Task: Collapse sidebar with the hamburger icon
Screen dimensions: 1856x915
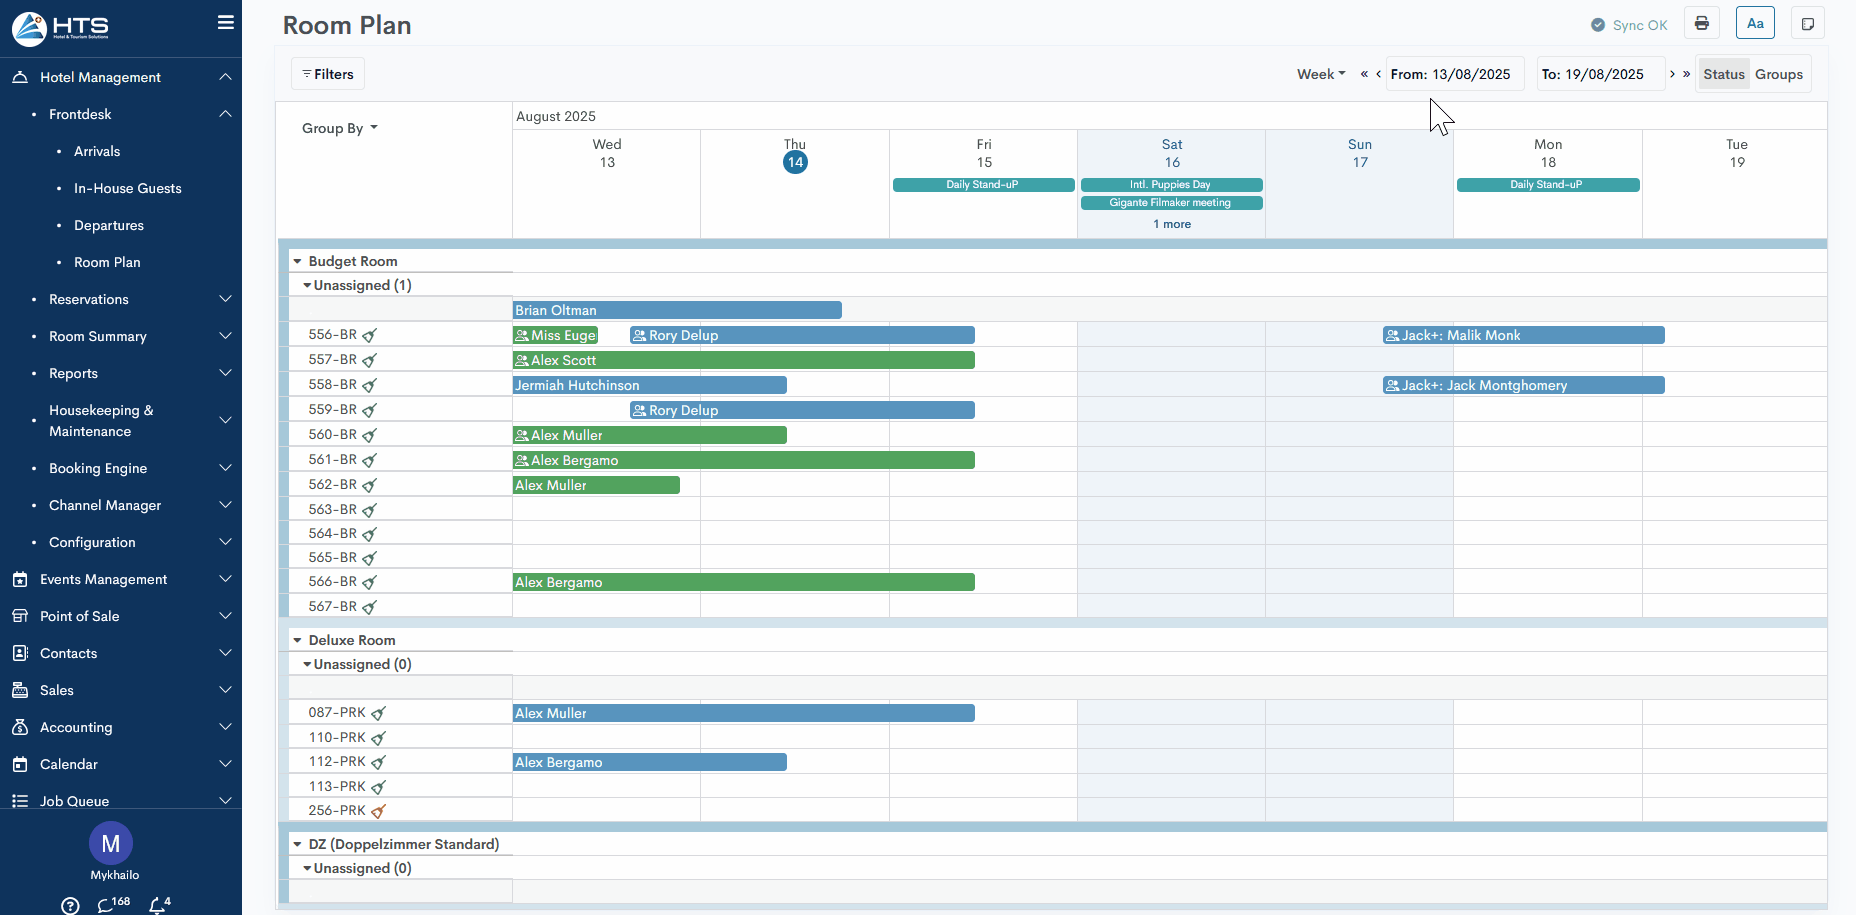Action: (225, 22)
